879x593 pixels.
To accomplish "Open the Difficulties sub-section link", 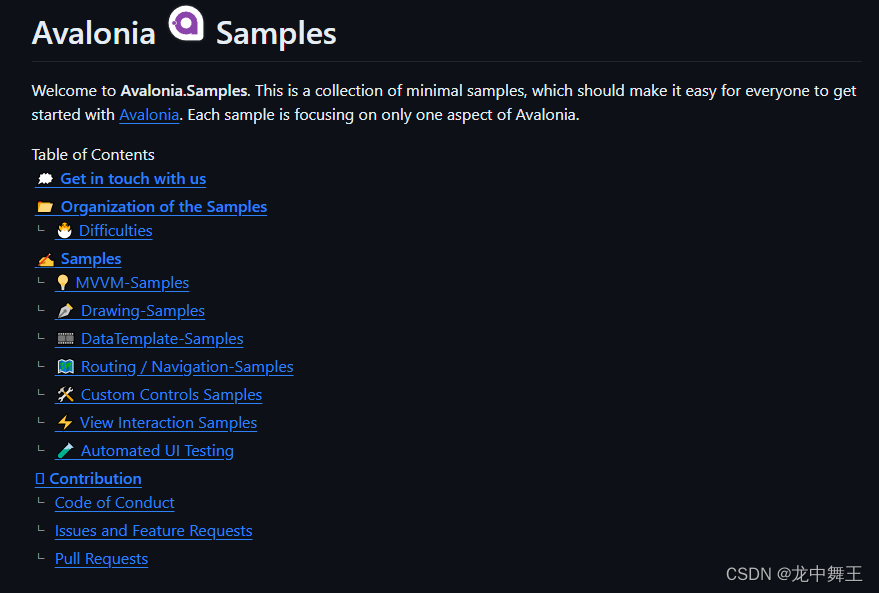I will pos(115,230).
